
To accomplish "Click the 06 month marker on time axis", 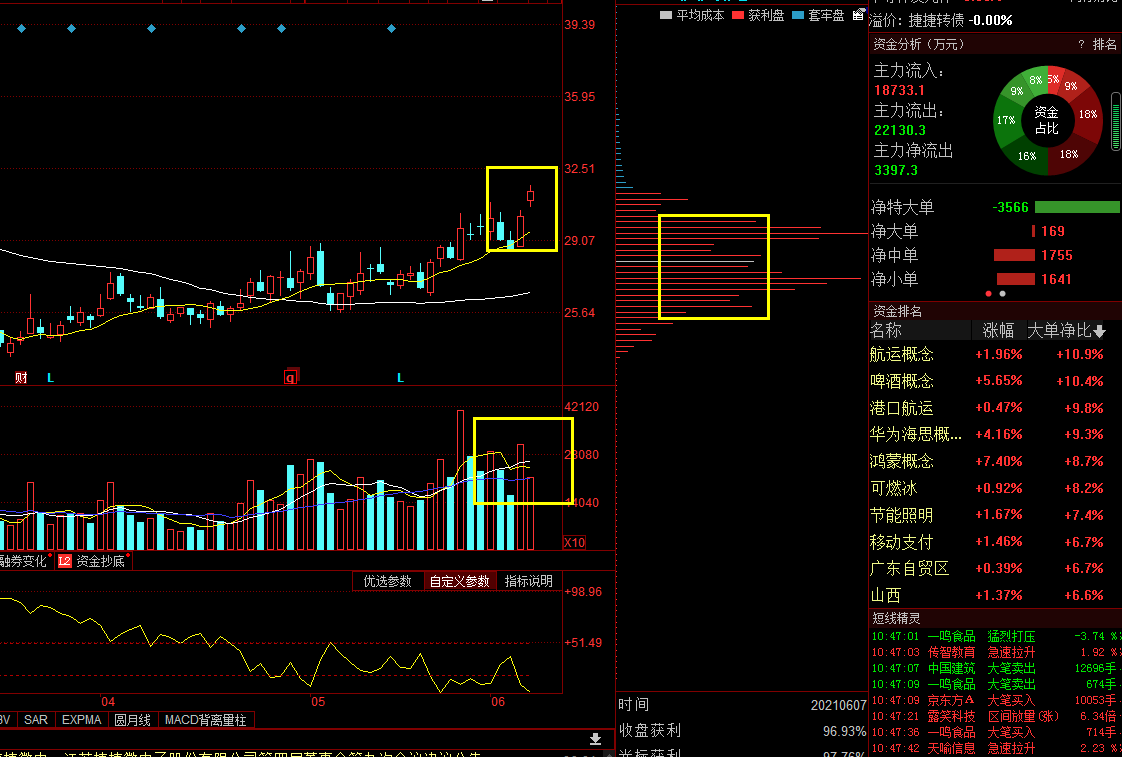I will (498, 702).
